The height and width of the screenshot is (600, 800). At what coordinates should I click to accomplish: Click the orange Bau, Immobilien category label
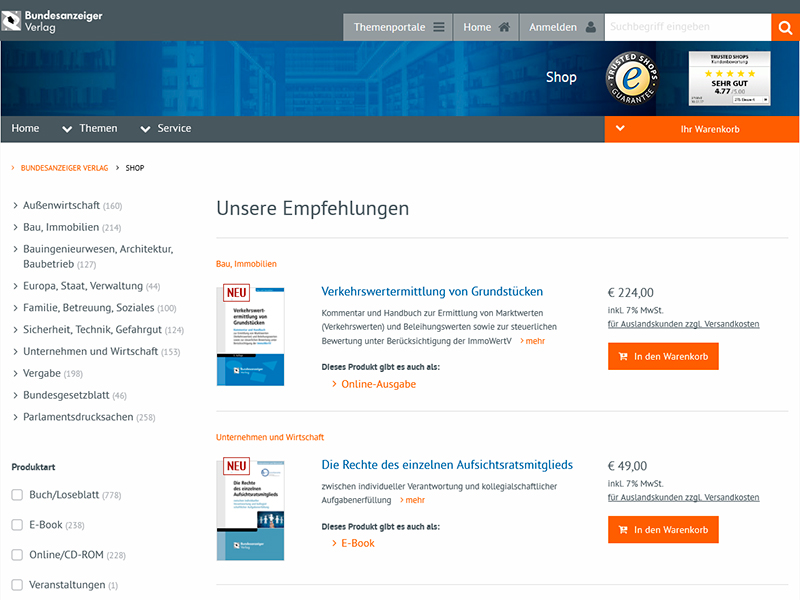click(x=246, y=264)
